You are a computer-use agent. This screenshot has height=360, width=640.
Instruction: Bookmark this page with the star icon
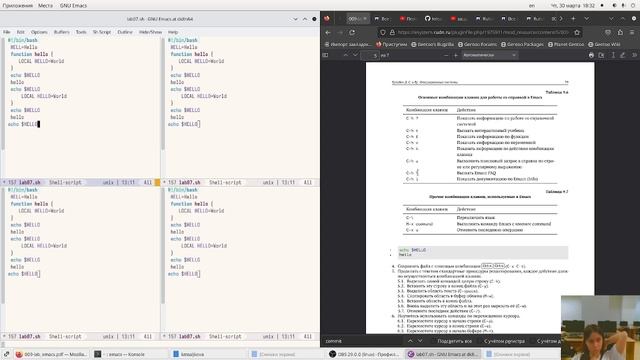coord(577,32)
